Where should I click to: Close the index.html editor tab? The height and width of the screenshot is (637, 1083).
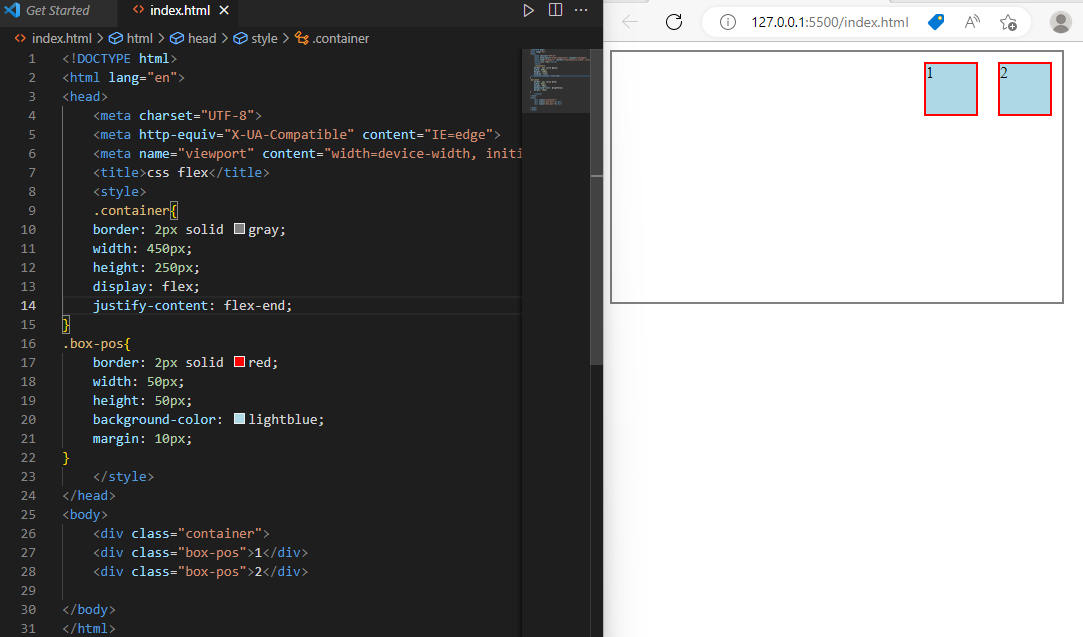coord(224,10)
